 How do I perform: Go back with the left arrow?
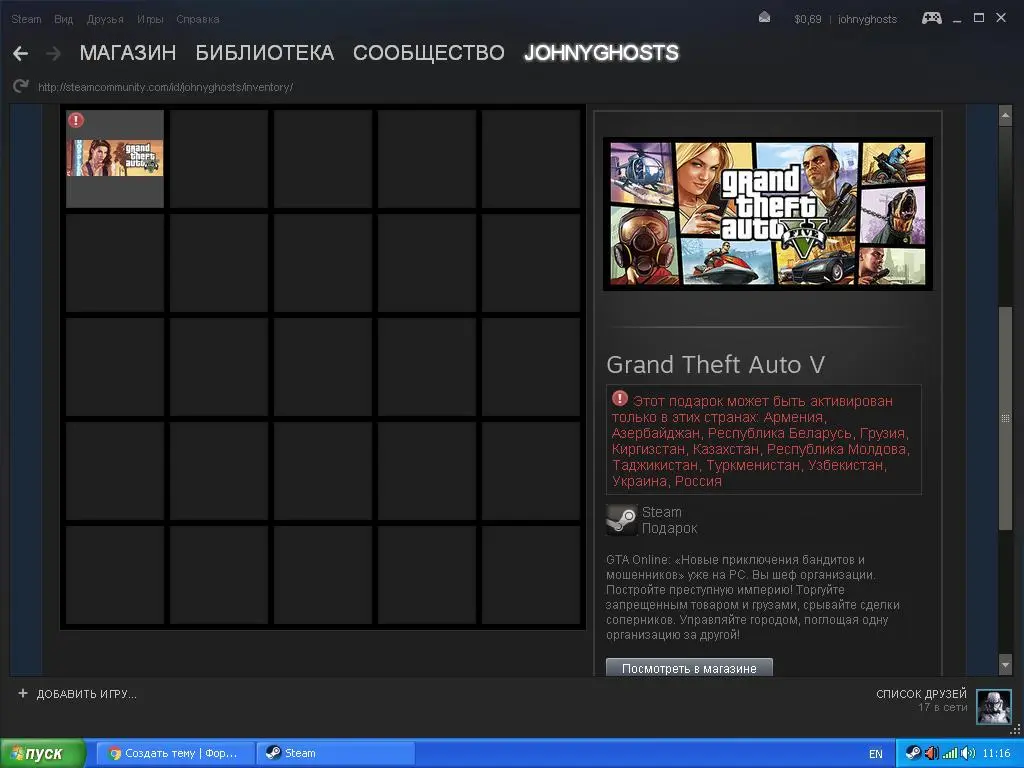tap(20, 54)
